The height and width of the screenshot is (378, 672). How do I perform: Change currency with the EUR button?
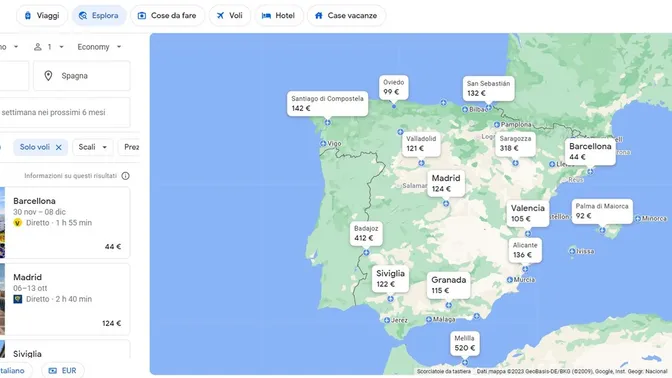pyautogui.click(x=63, y=371)
